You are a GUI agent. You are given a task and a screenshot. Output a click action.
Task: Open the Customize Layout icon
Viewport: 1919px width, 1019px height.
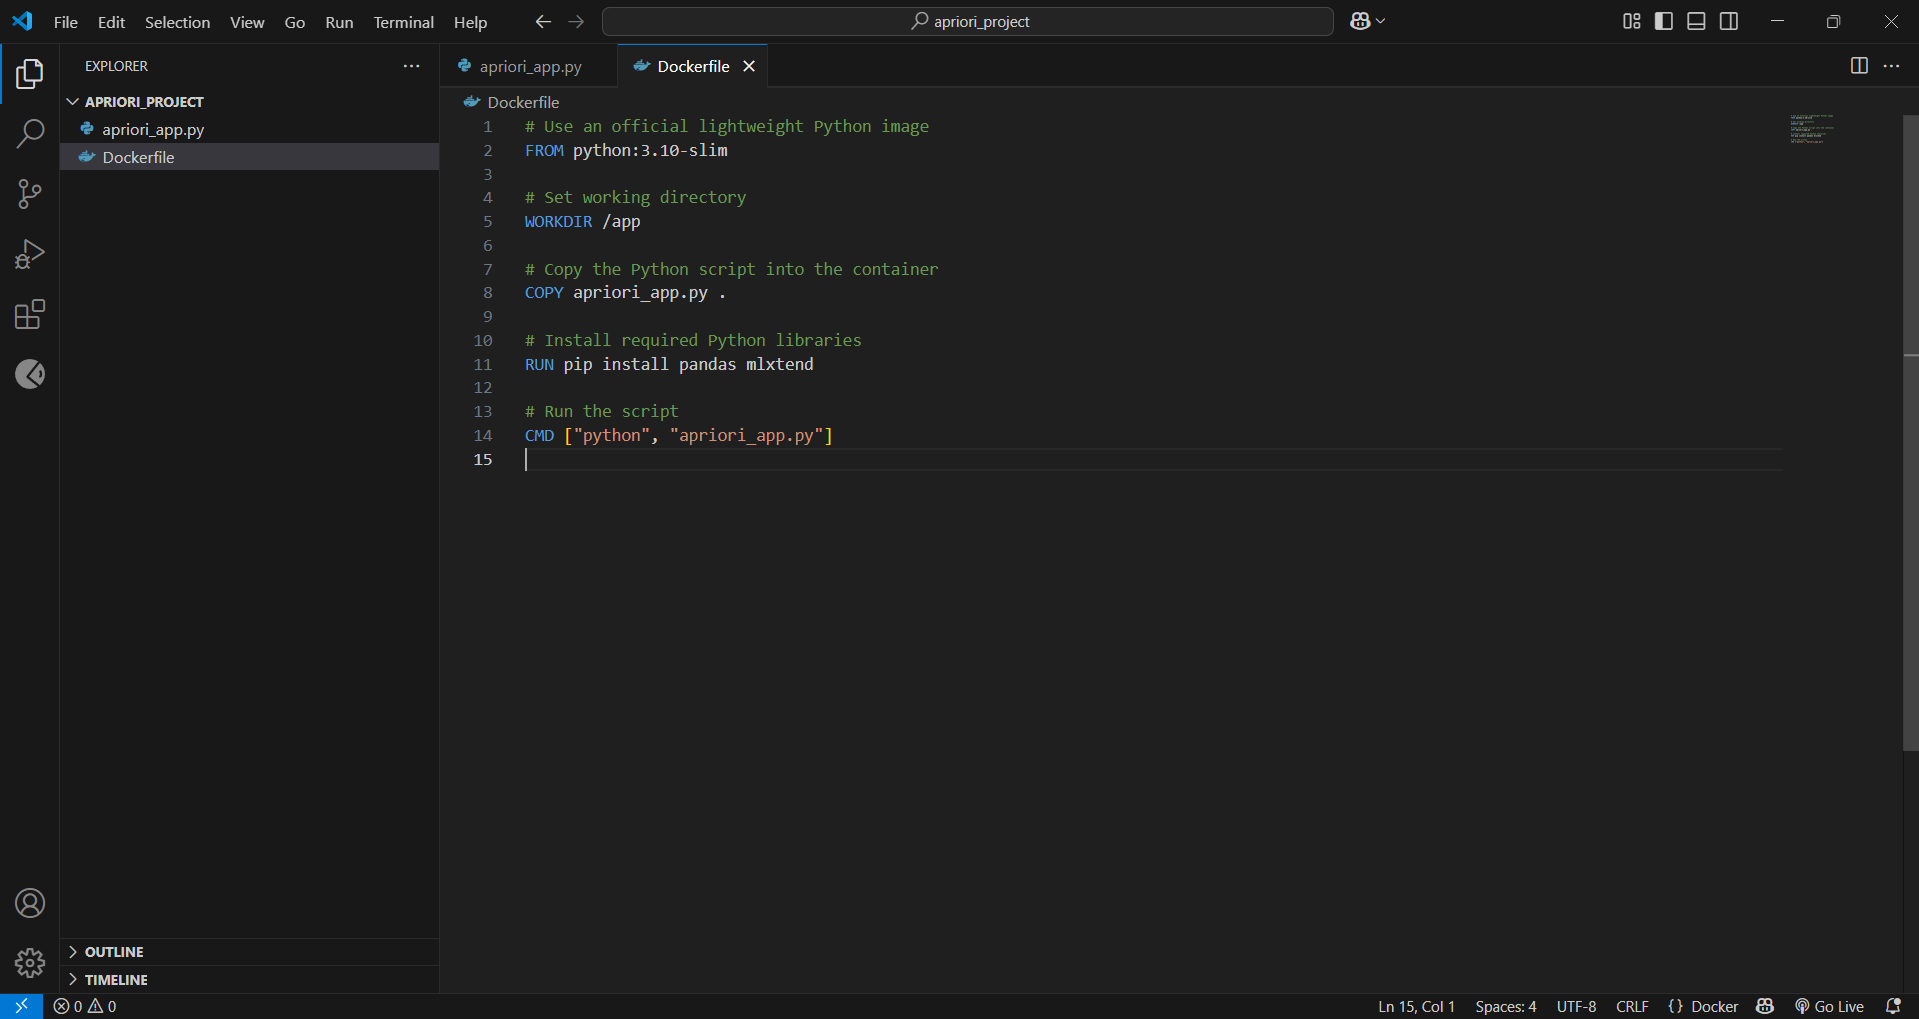[x=1631, y=21]
